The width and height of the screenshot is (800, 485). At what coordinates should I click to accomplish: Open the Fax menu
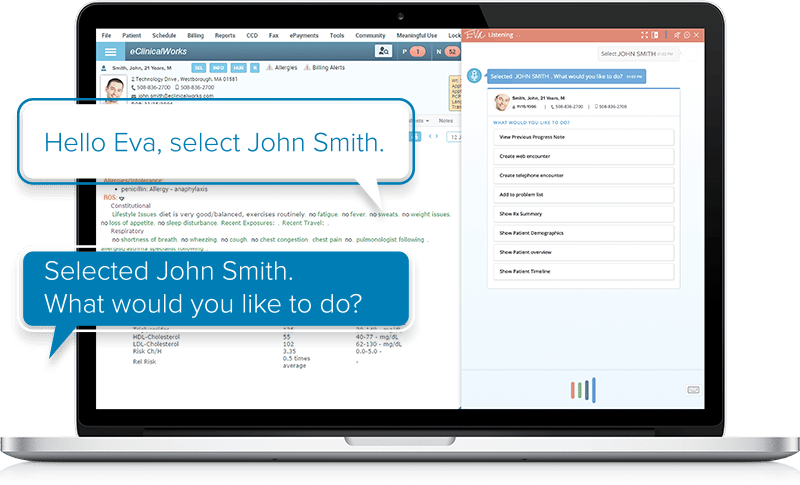273,35
